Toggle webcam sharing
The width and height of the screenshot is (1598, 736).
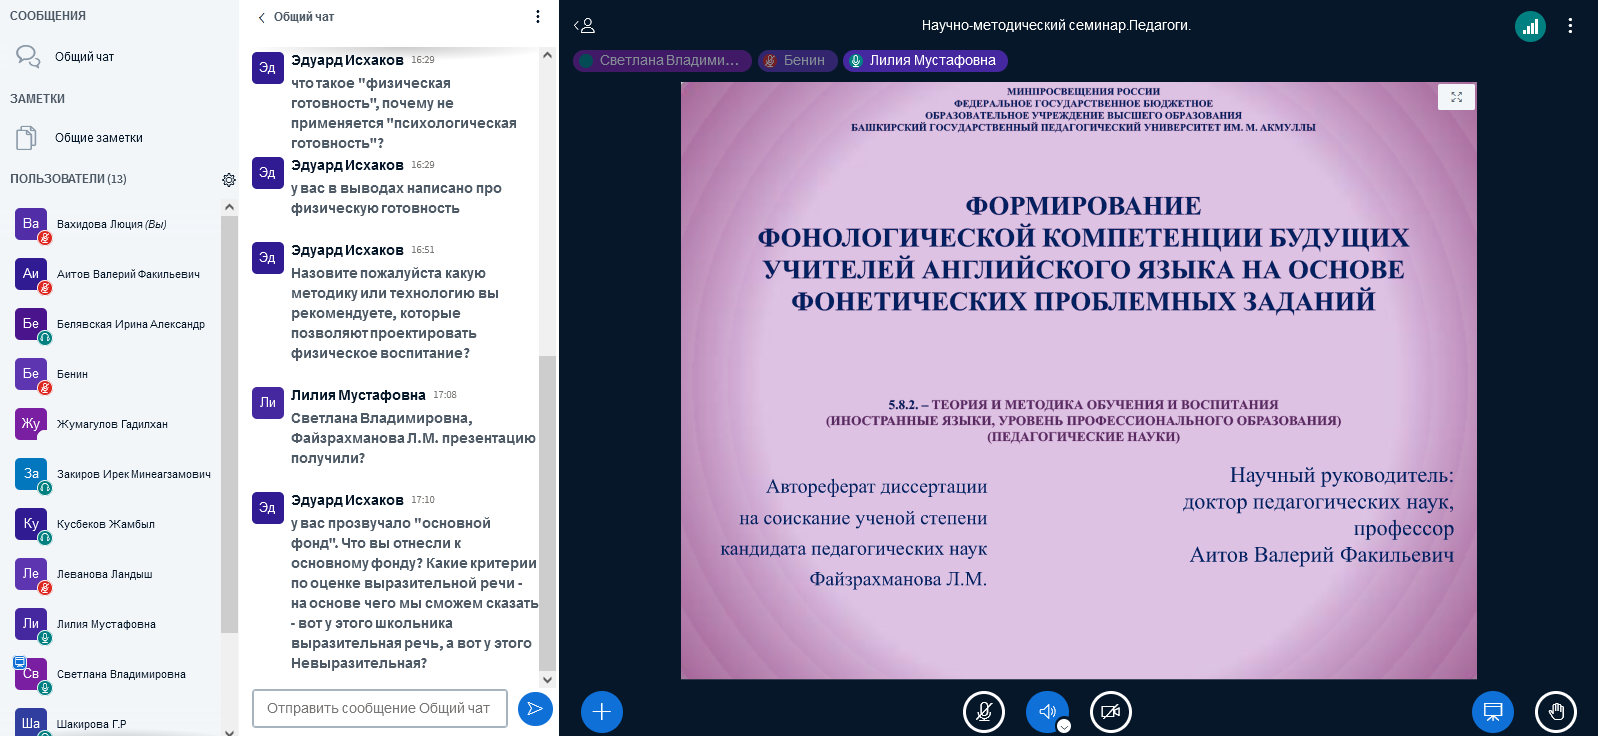pyautogui.click(x=1110, y=712)
